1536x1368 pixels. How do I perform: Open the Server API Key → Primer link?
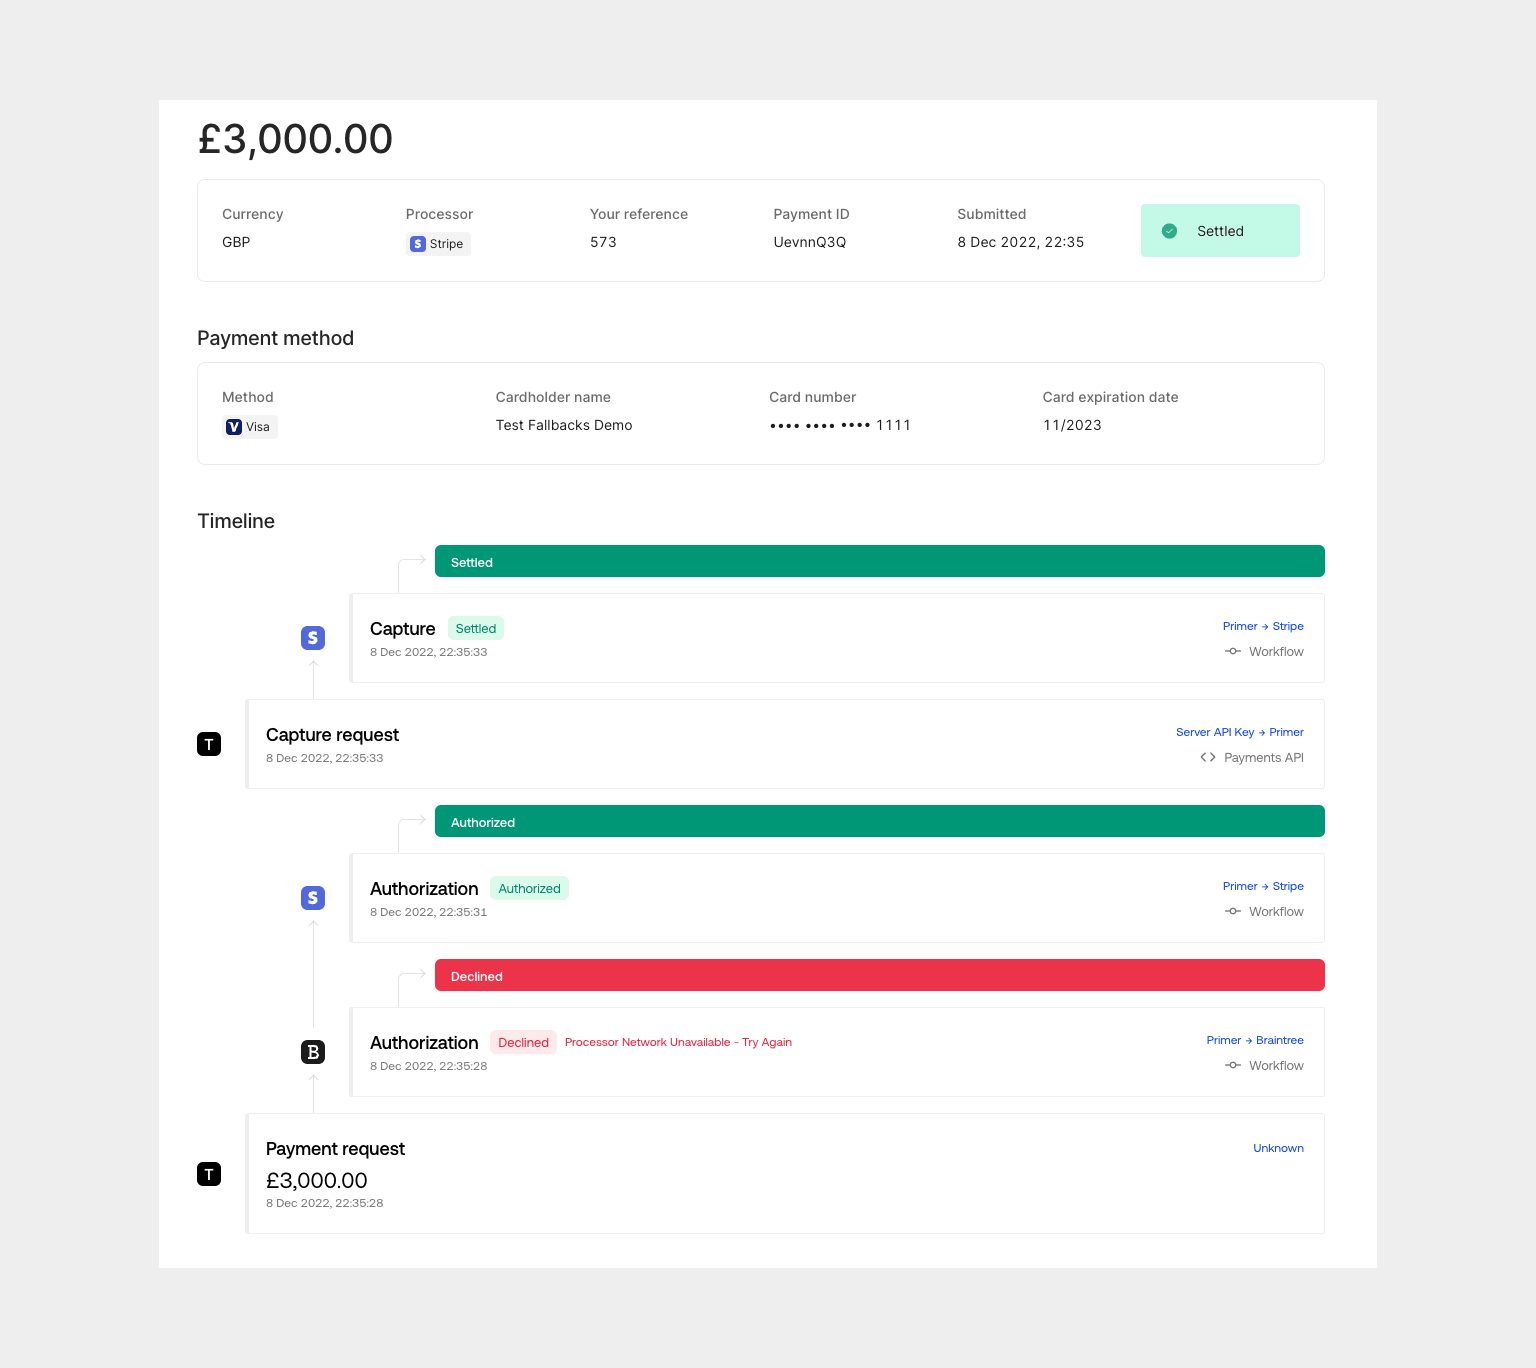(1239, 733)
